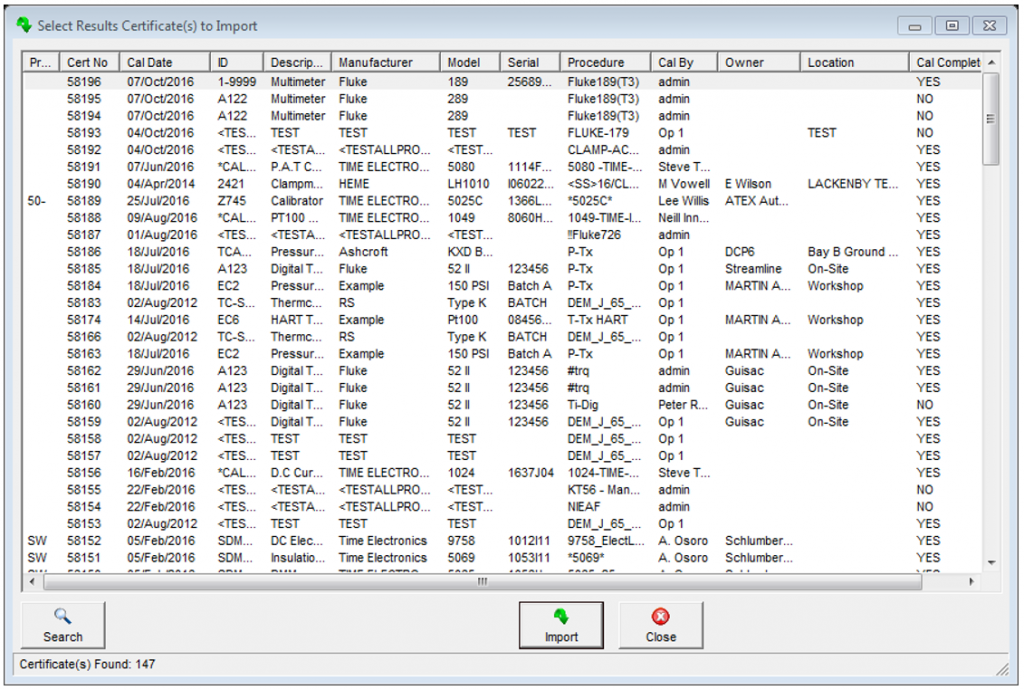Screen dimensions: 1024x690
Task: Click the Location column header
Action: pyautogui.click(x=831, y=62)
